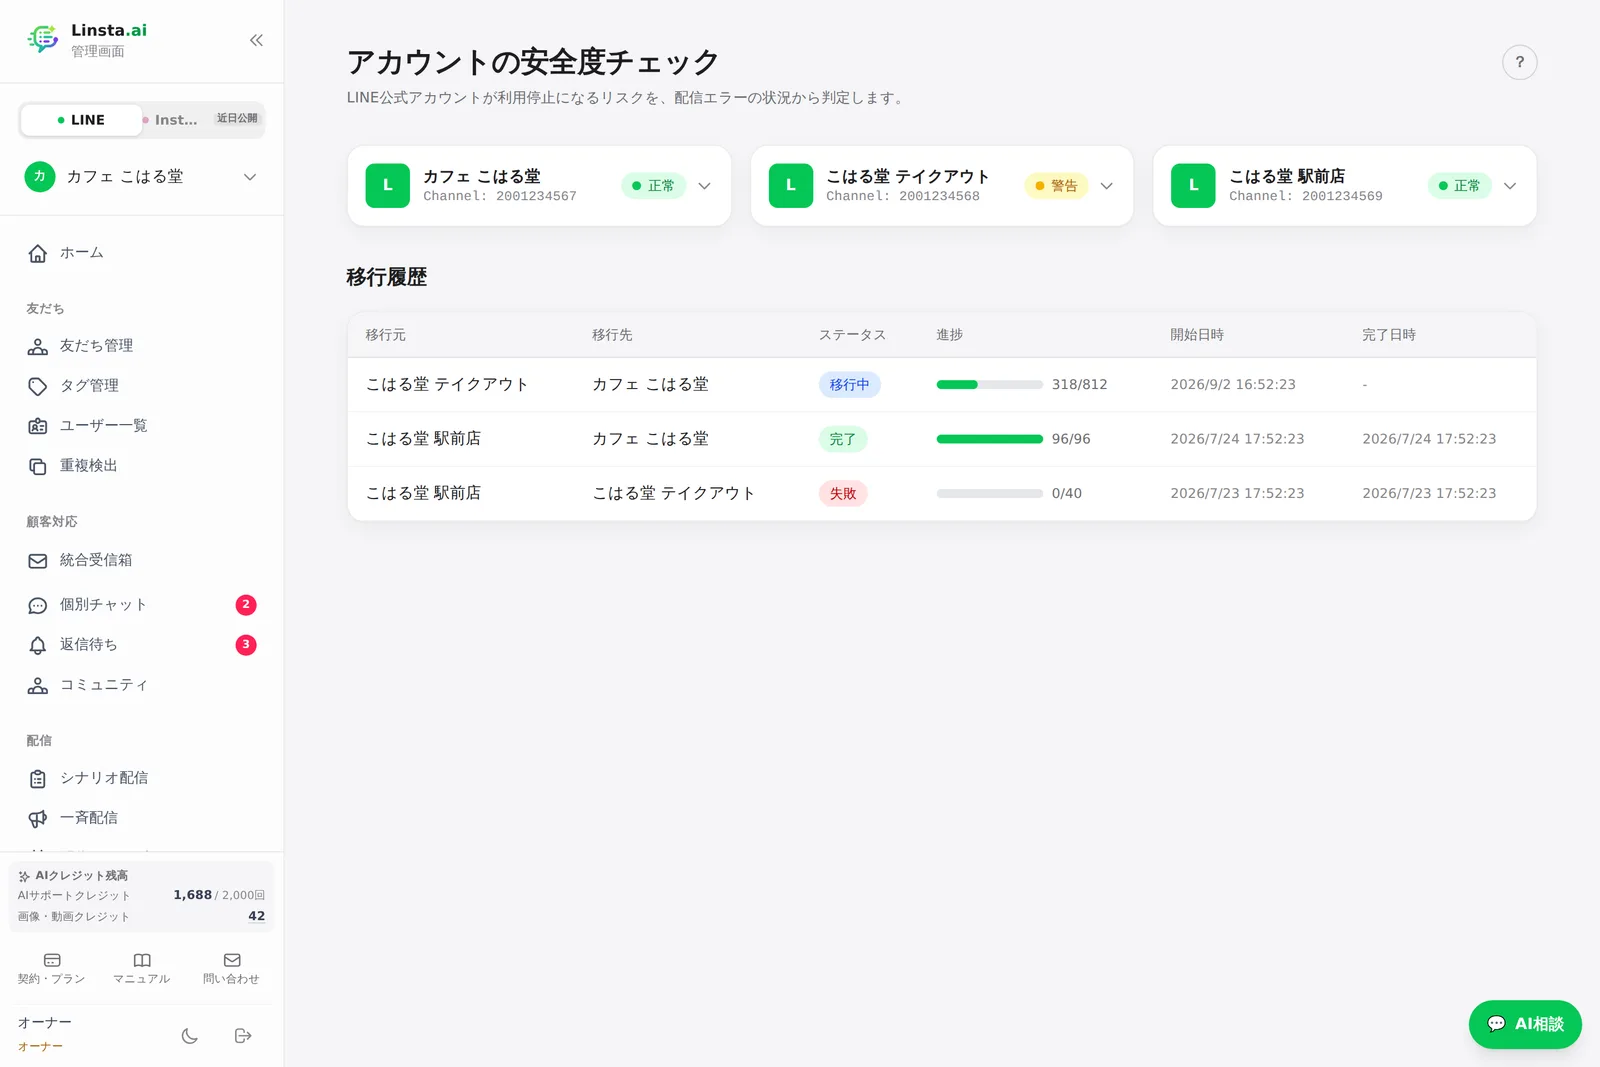Open 友だち管理 menu item
Screen dimensions: 1600x1067
(x=142, y=346)
